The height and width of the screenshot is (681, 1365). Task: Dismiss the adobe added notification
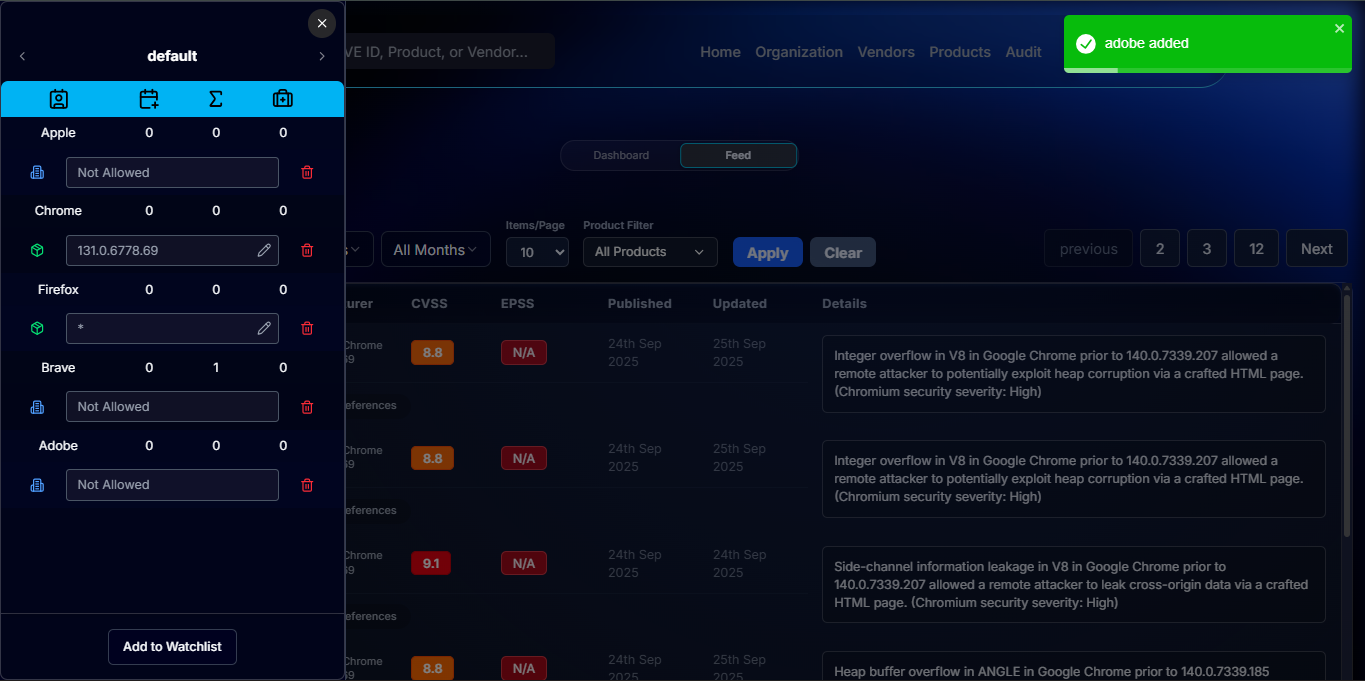(x=1339, y=29)
